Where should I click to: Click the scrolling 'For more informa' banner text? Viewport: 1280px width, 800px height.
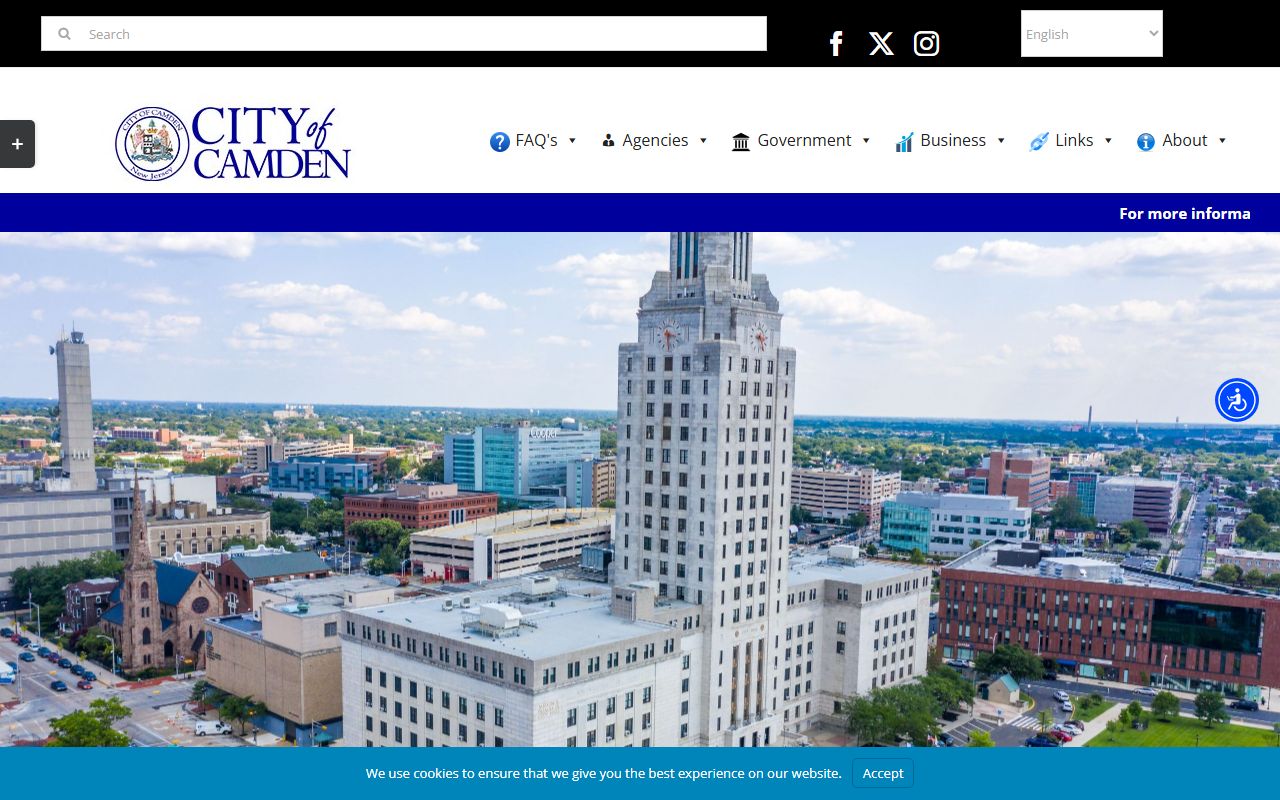[1184, 213]
